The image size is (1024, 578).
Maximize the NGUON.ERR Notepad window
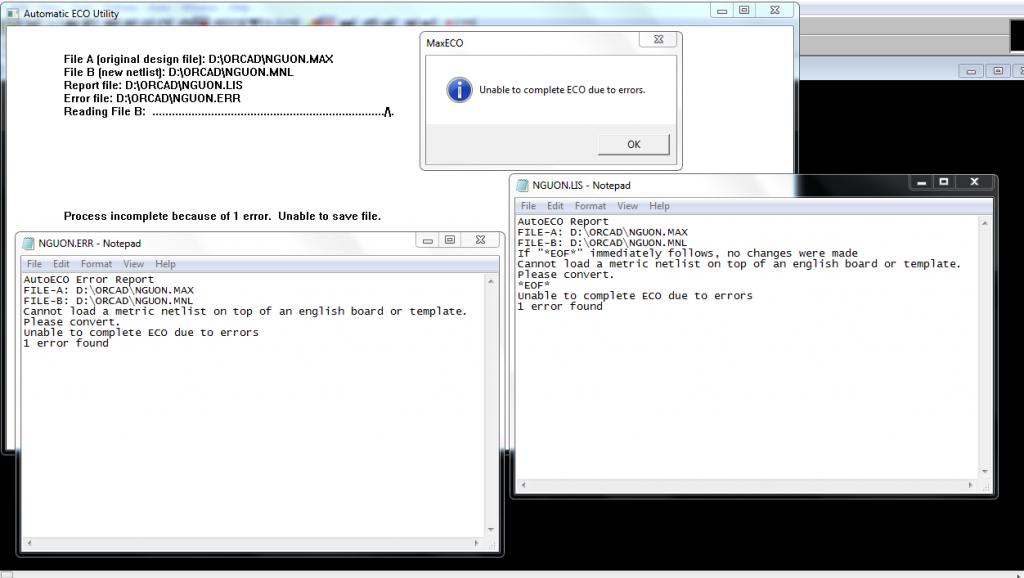pyautogui.click(x=449, y=240)
